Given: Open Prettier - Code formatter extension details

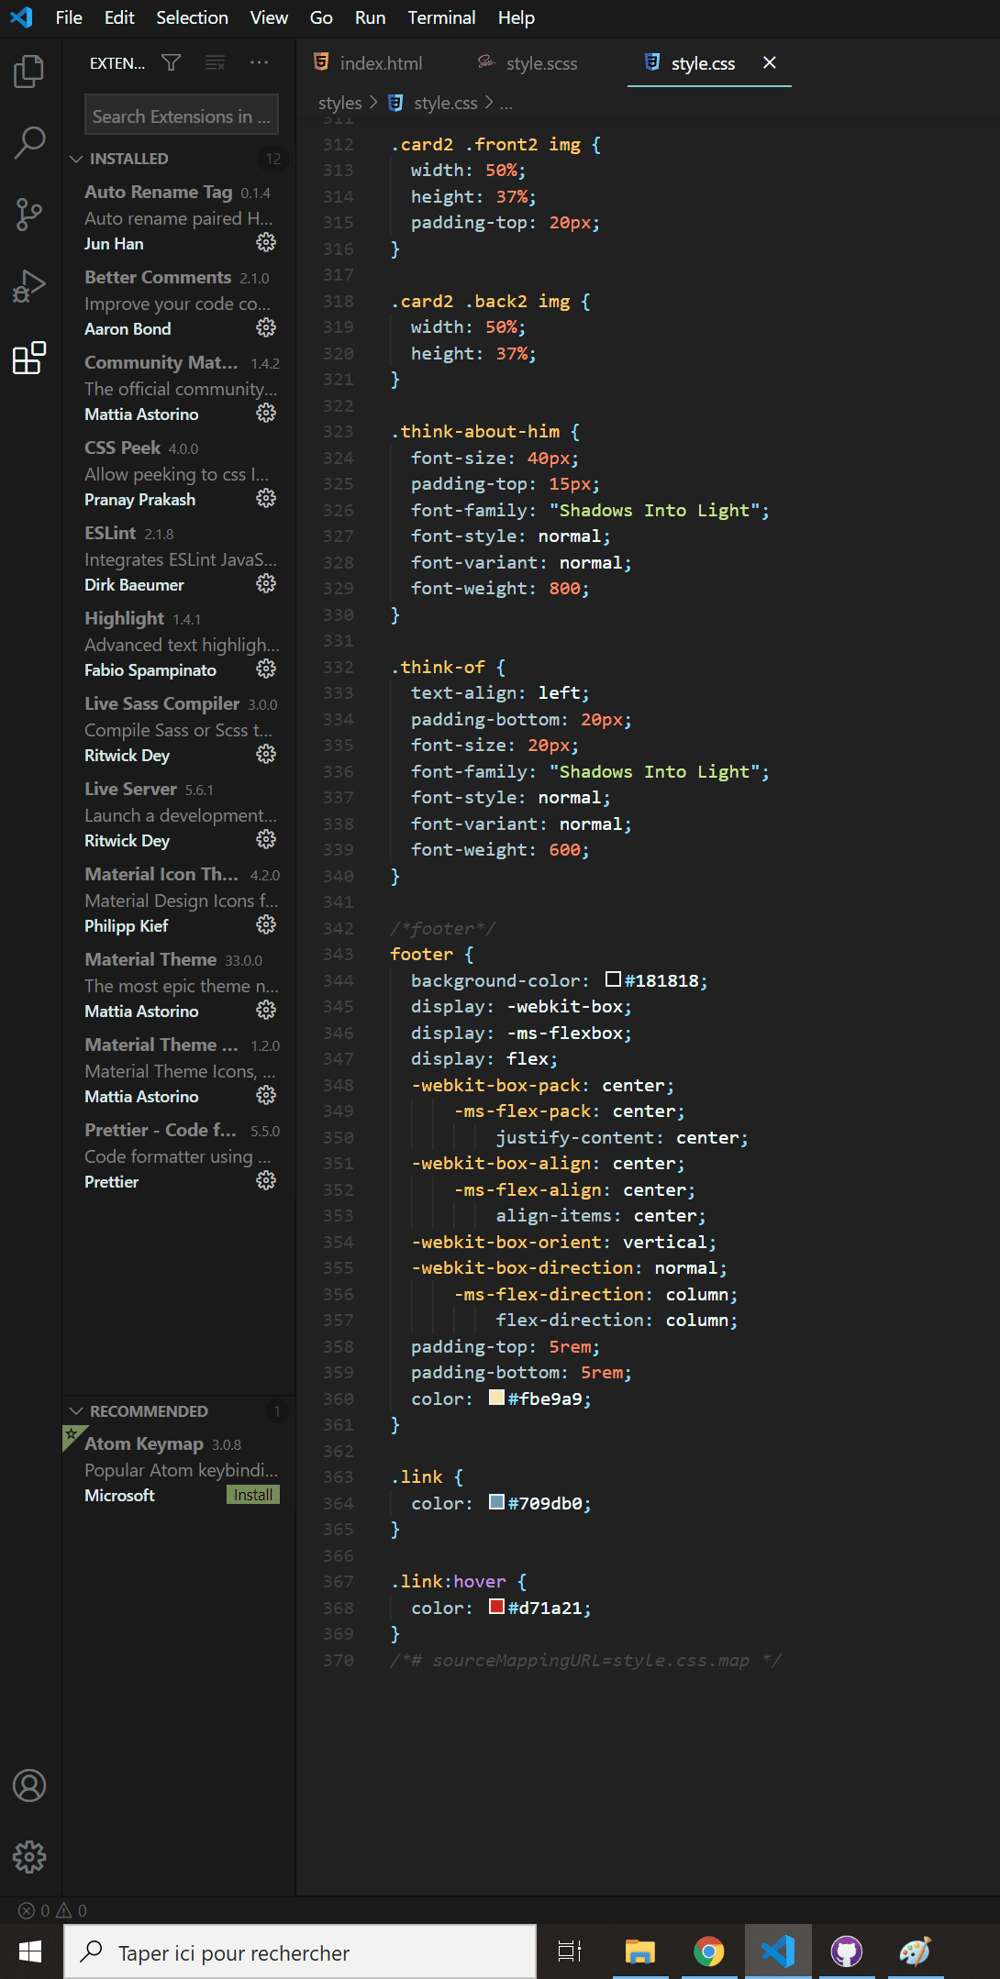Looking at the screenshot, I should tap(180, 1155).
